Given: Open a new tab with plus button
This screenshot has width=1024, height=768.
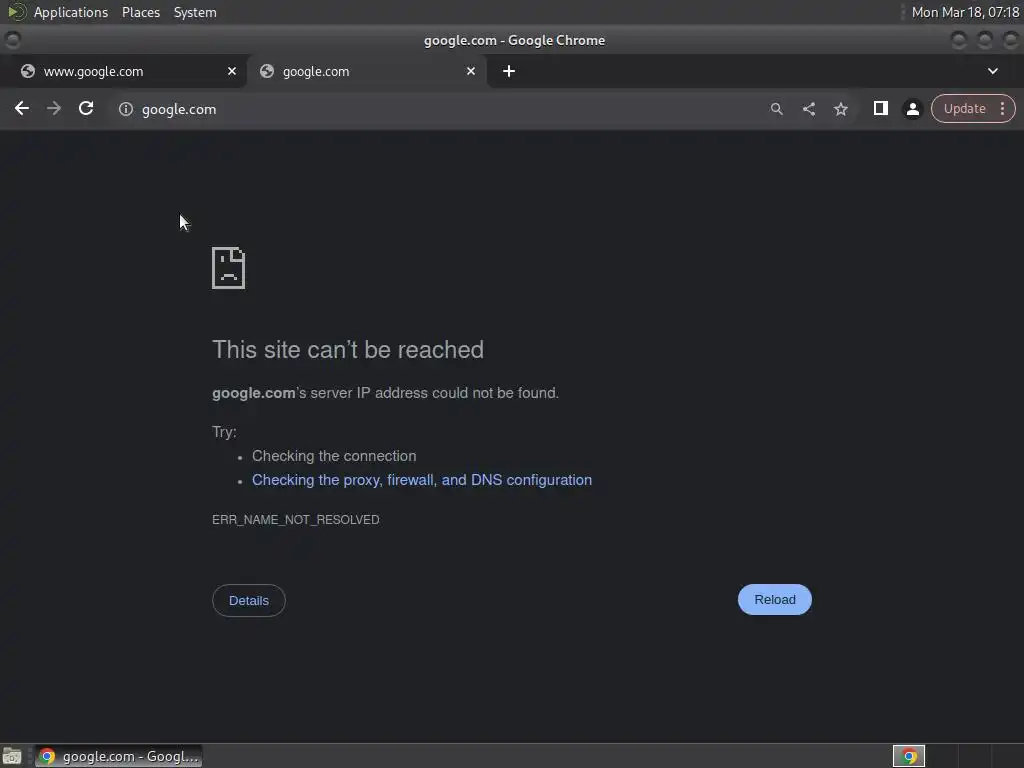Looking at the screenshot, I should click(x=509, y=71).
